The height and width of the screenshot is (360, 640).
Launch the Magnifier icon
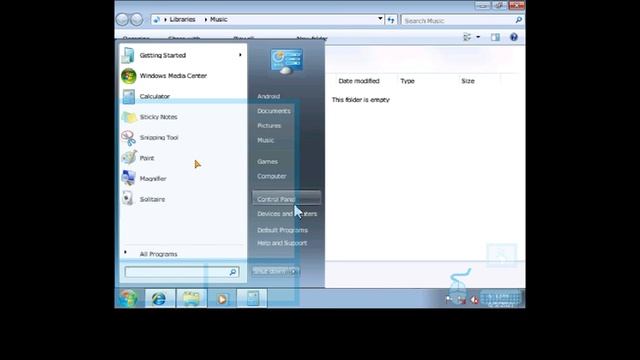coord(129,178)
